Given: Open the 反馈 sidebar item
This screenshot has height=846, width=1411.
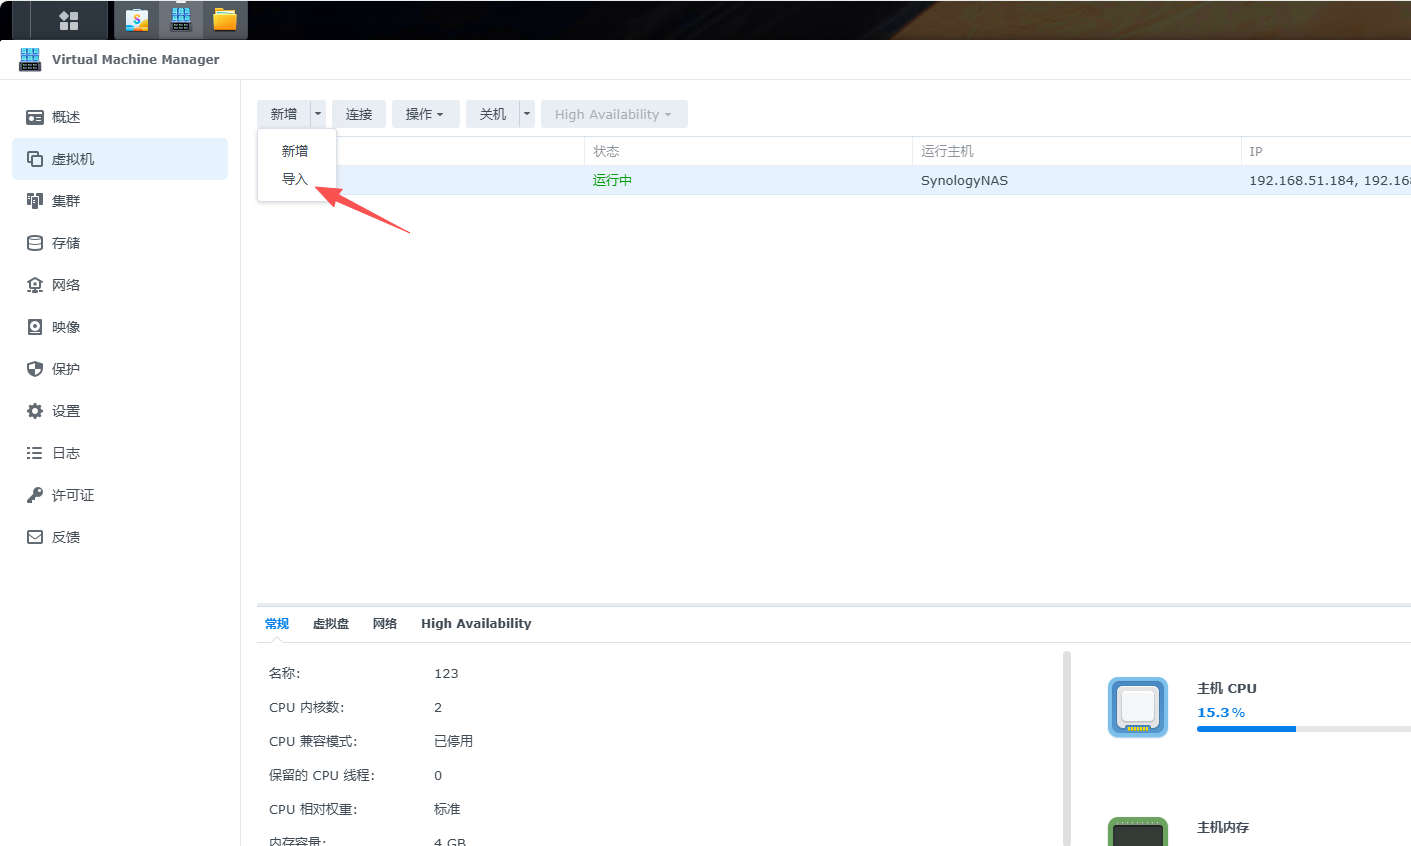Looking at the screenshot, I should click(x=65, y=536).
